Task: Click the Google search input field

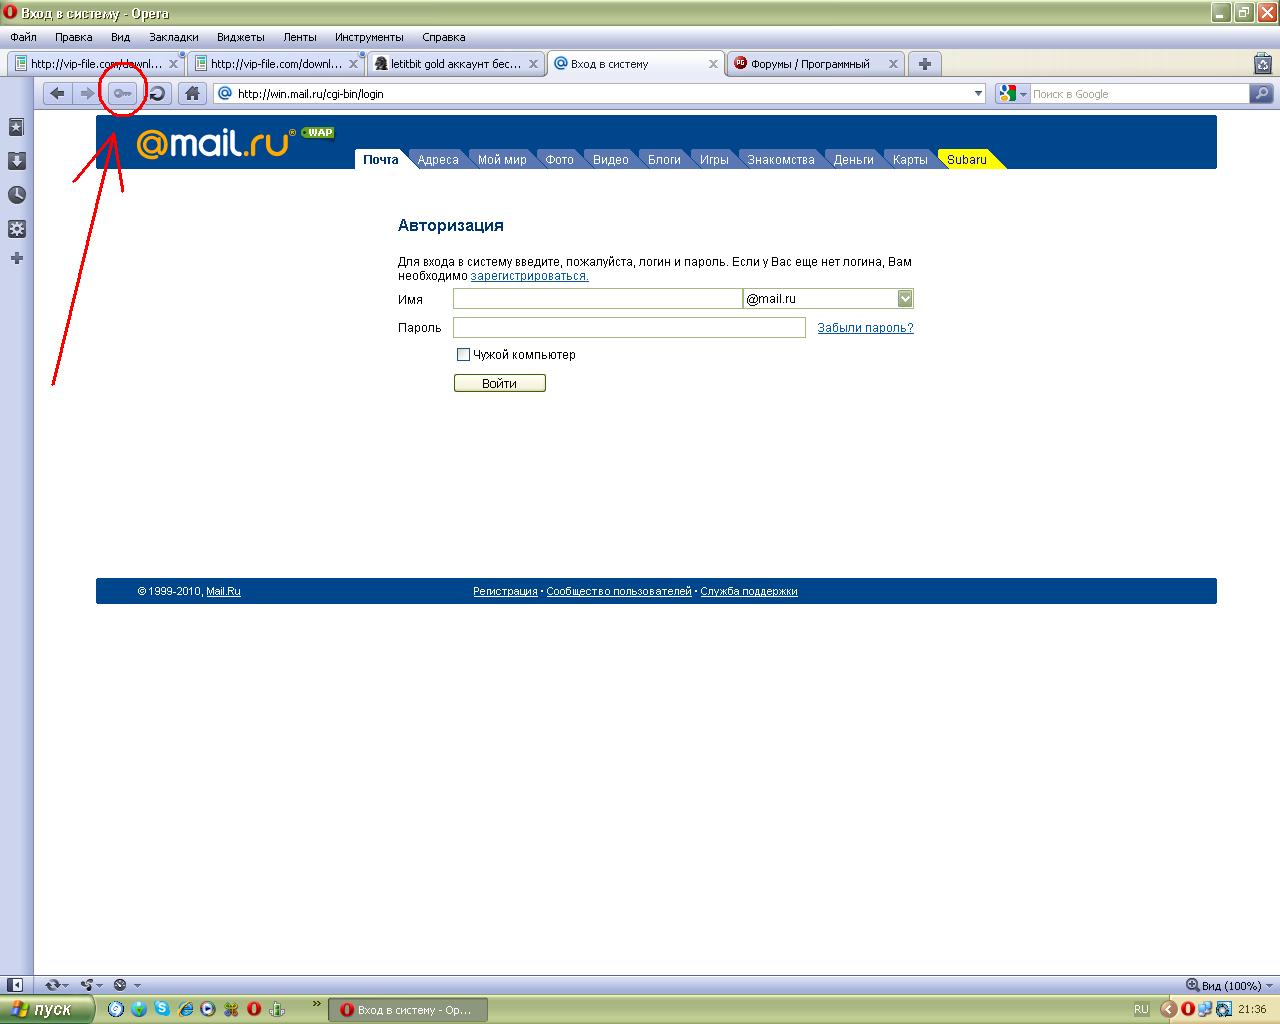Action: pos(1140,93)
